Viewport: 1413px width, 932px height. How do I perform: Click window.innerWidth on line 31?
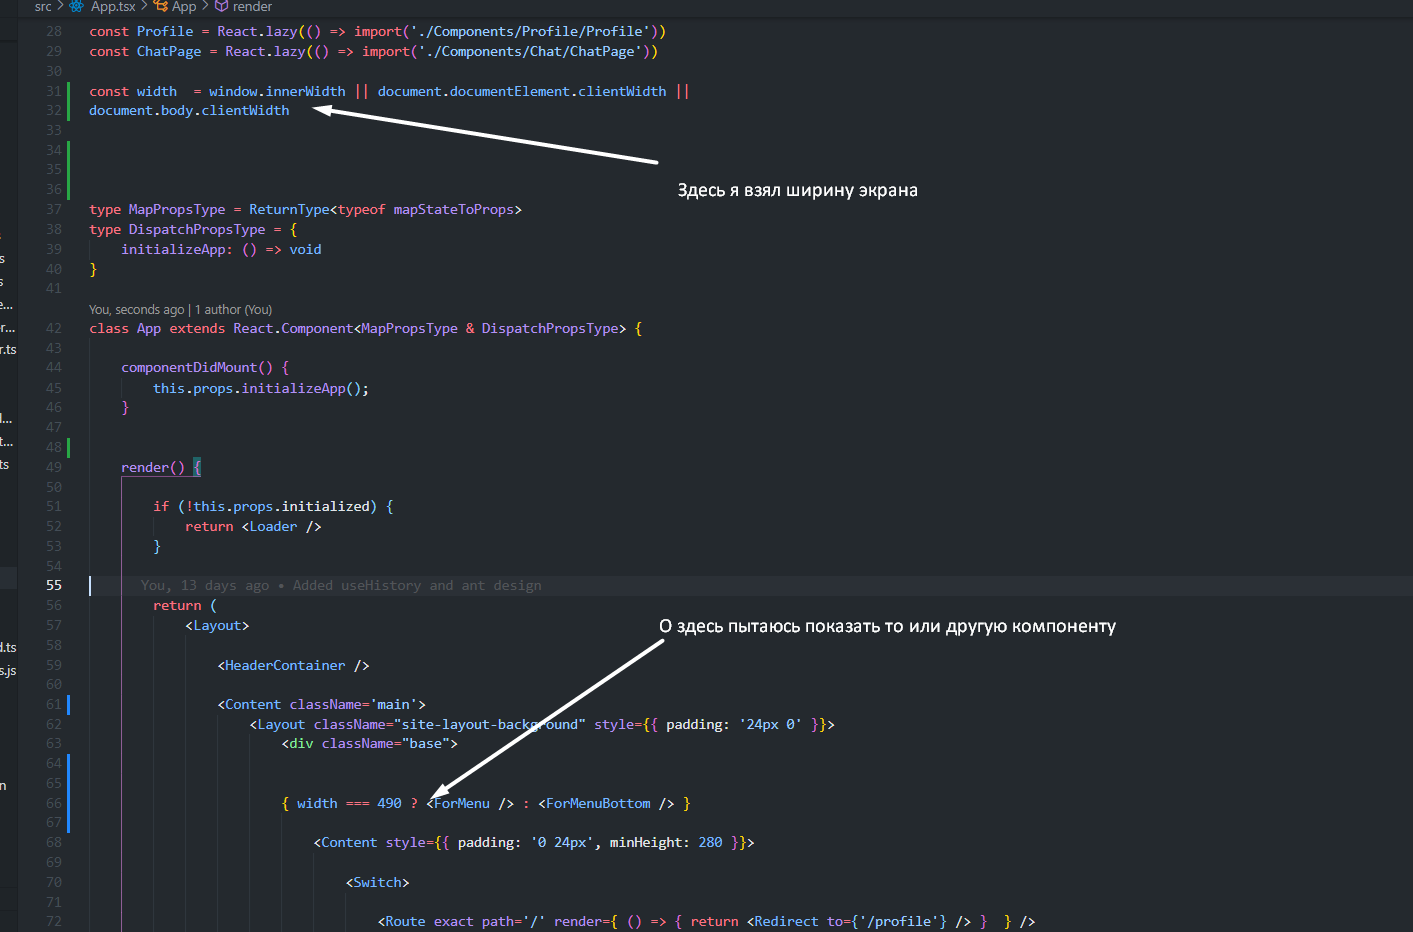click(x=277, y=91)
